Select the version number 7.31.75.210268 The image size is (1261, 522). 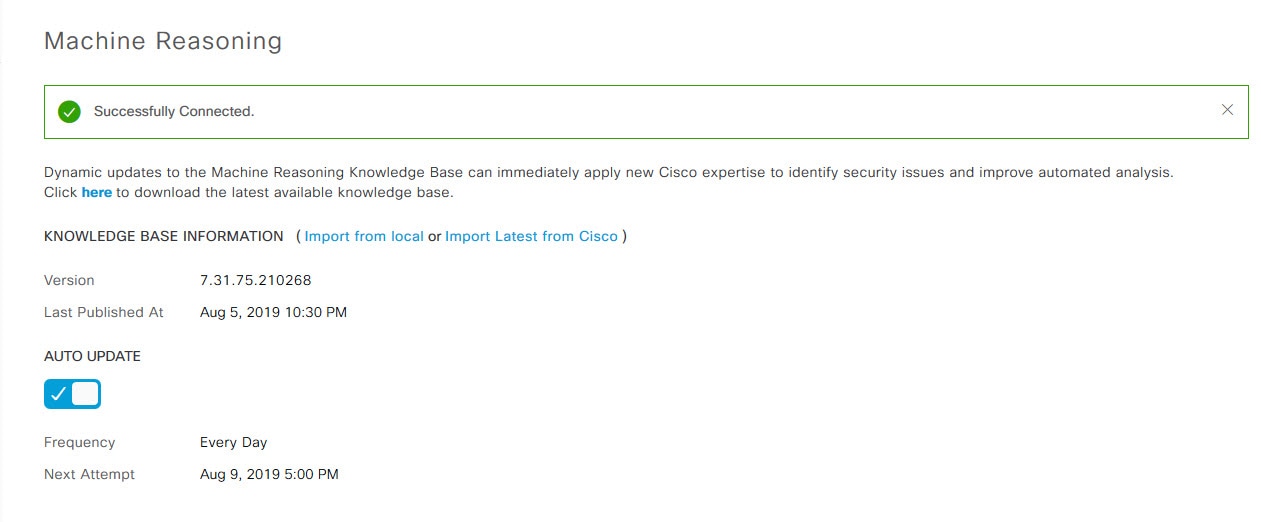pyautogui.click(x=262, y=280)
